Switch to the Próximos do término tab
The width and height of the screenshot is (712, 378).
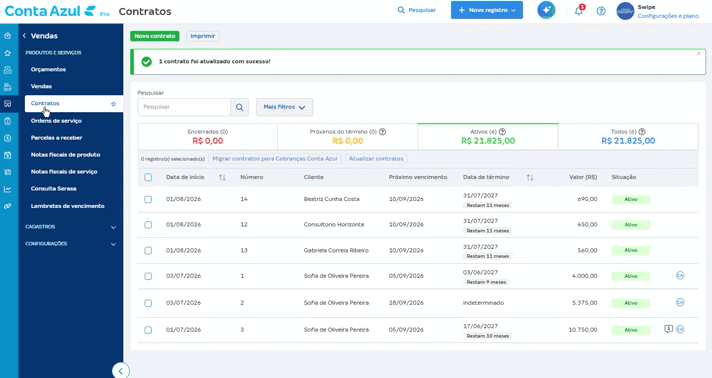(x=347, y=137)
